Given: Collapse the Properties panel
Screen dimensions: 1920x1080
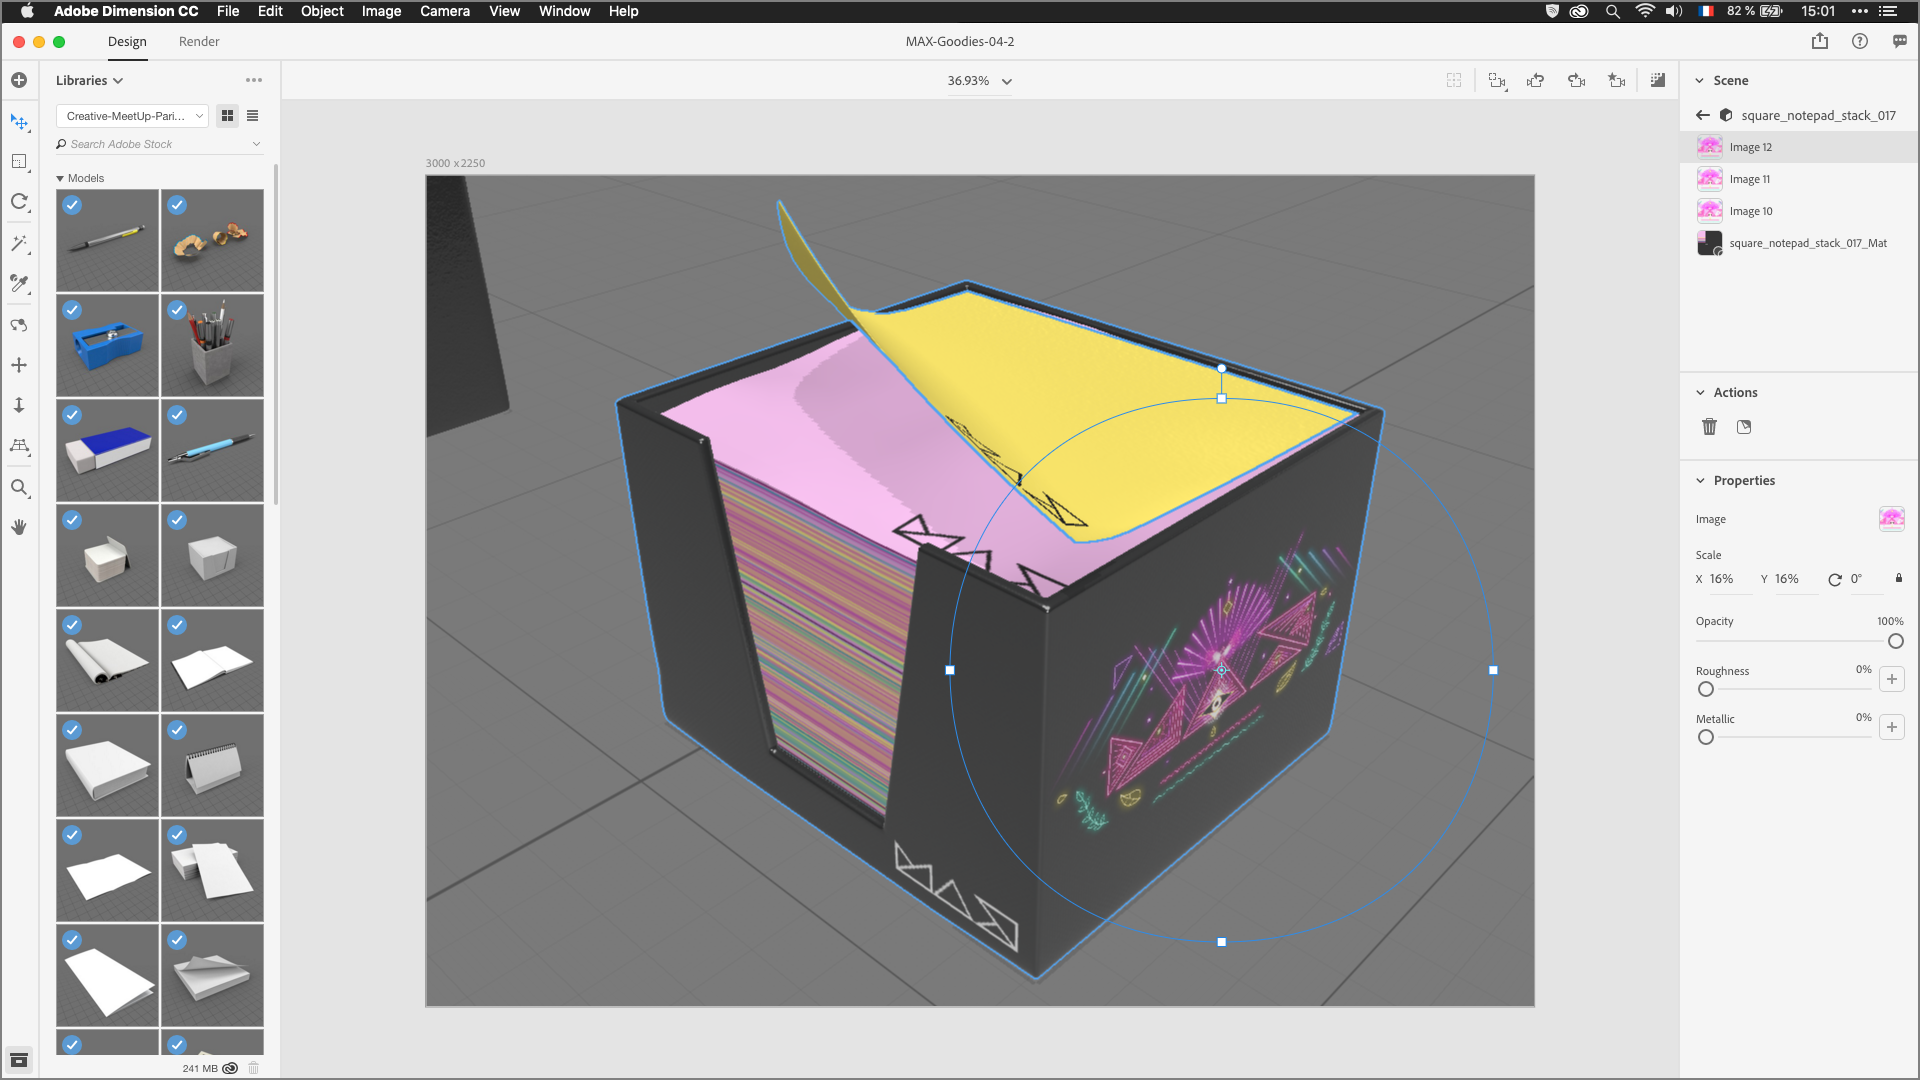Looking at the screenshot, I should [x=1700, y=480].
